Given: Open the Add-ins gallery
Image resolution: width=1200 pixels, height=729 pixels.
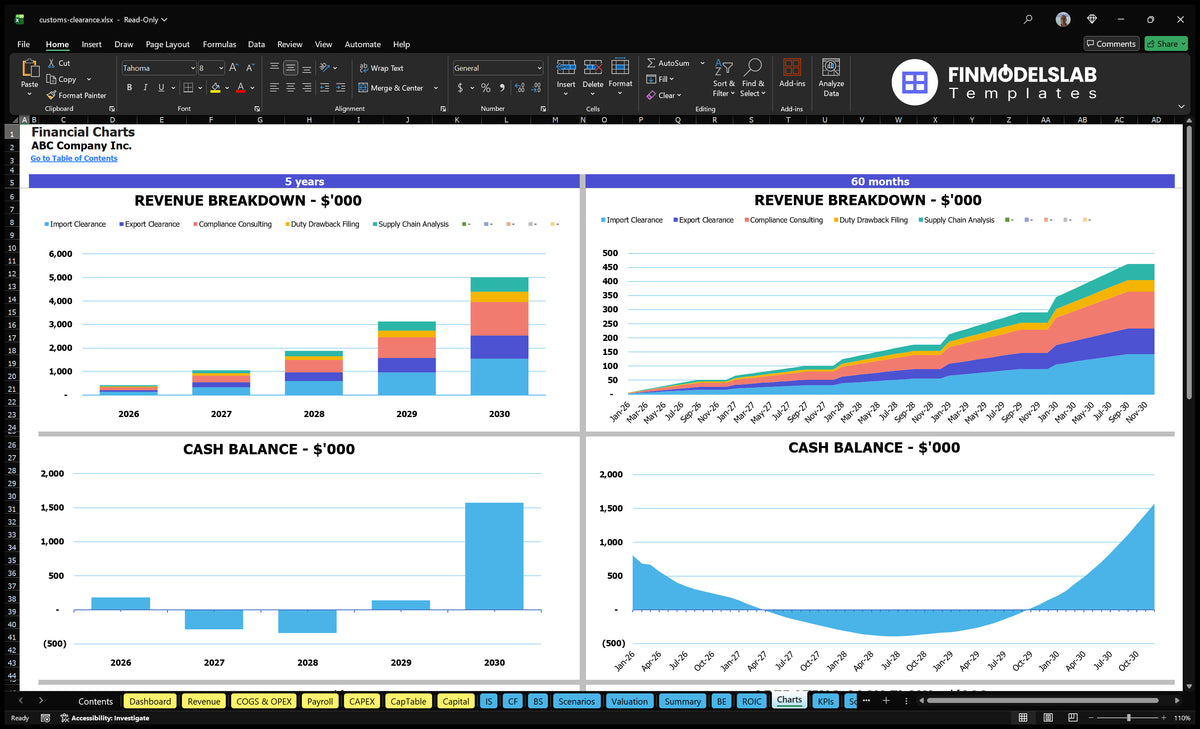Looking at the screenshot, I should coord(792,72).
